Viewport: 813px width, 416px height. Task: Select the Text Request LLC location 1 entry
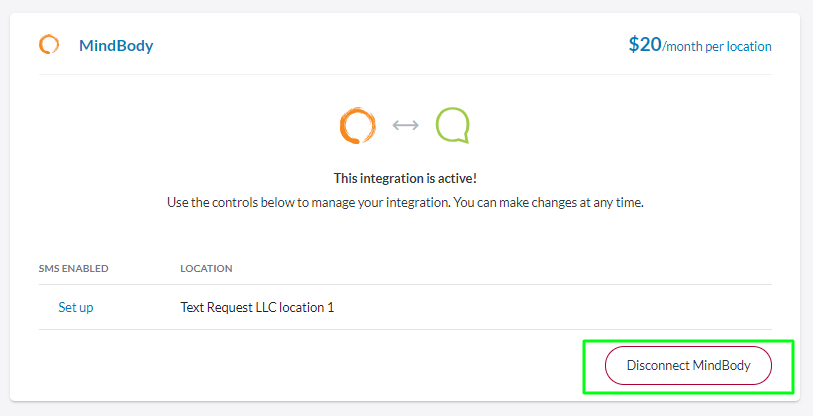[257, 307]
